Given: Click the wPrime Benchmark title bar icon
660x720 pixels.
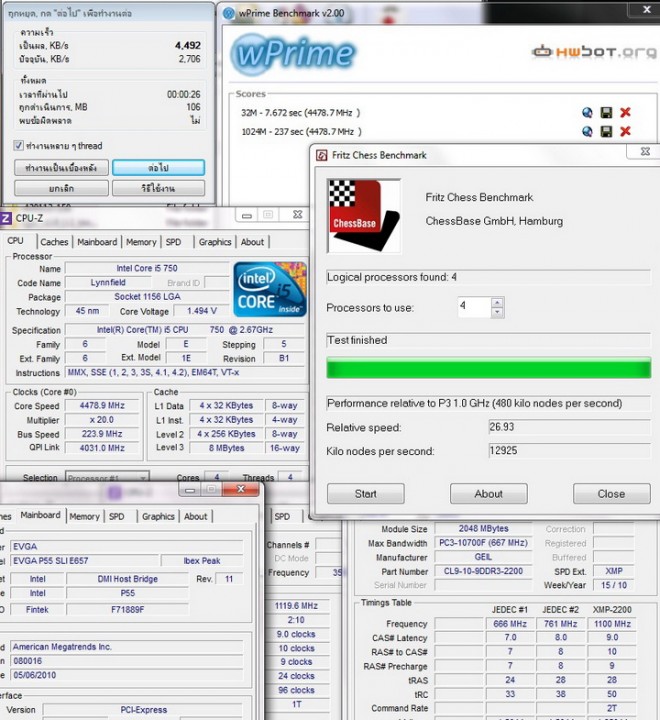Looking at the screenshot, I should 228,13.
